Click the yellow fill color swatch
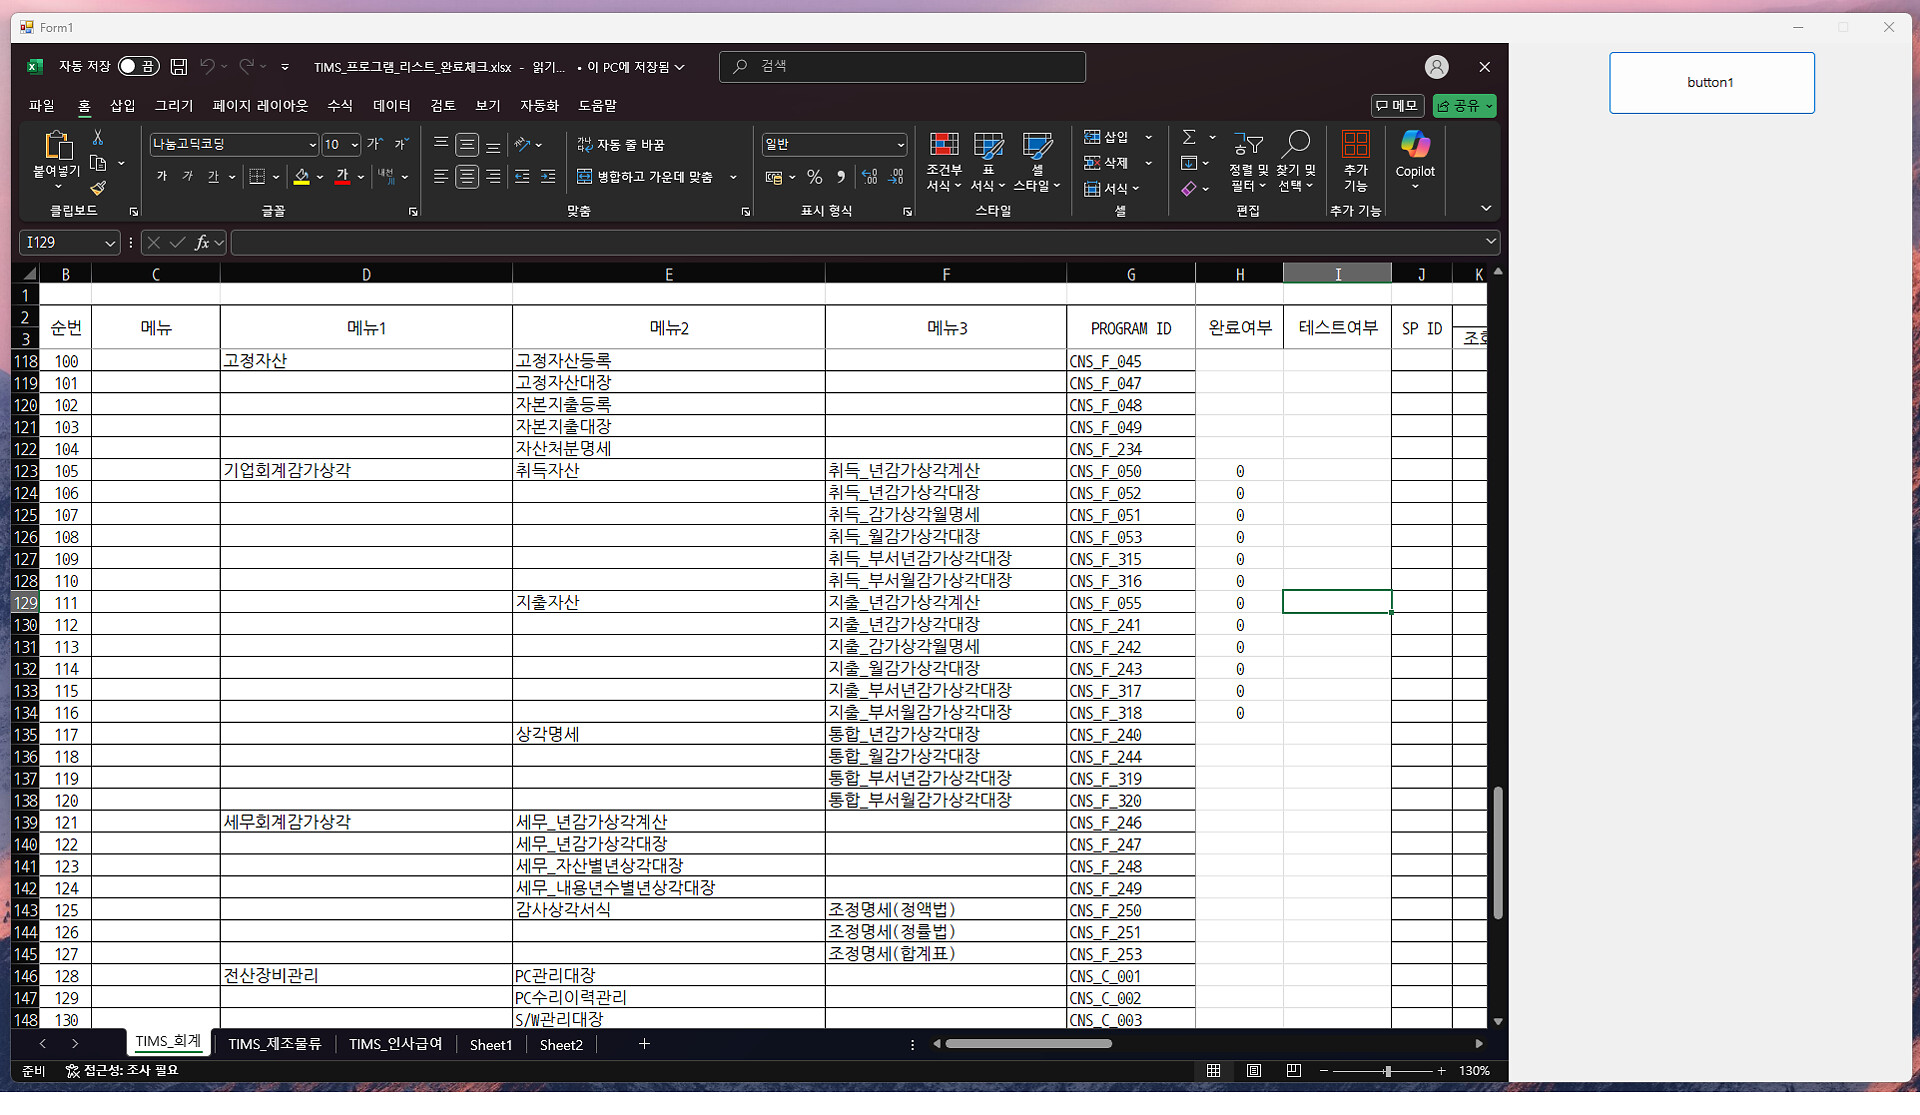Screen dimensions: 1920x1115 click(x=301, y=177)
